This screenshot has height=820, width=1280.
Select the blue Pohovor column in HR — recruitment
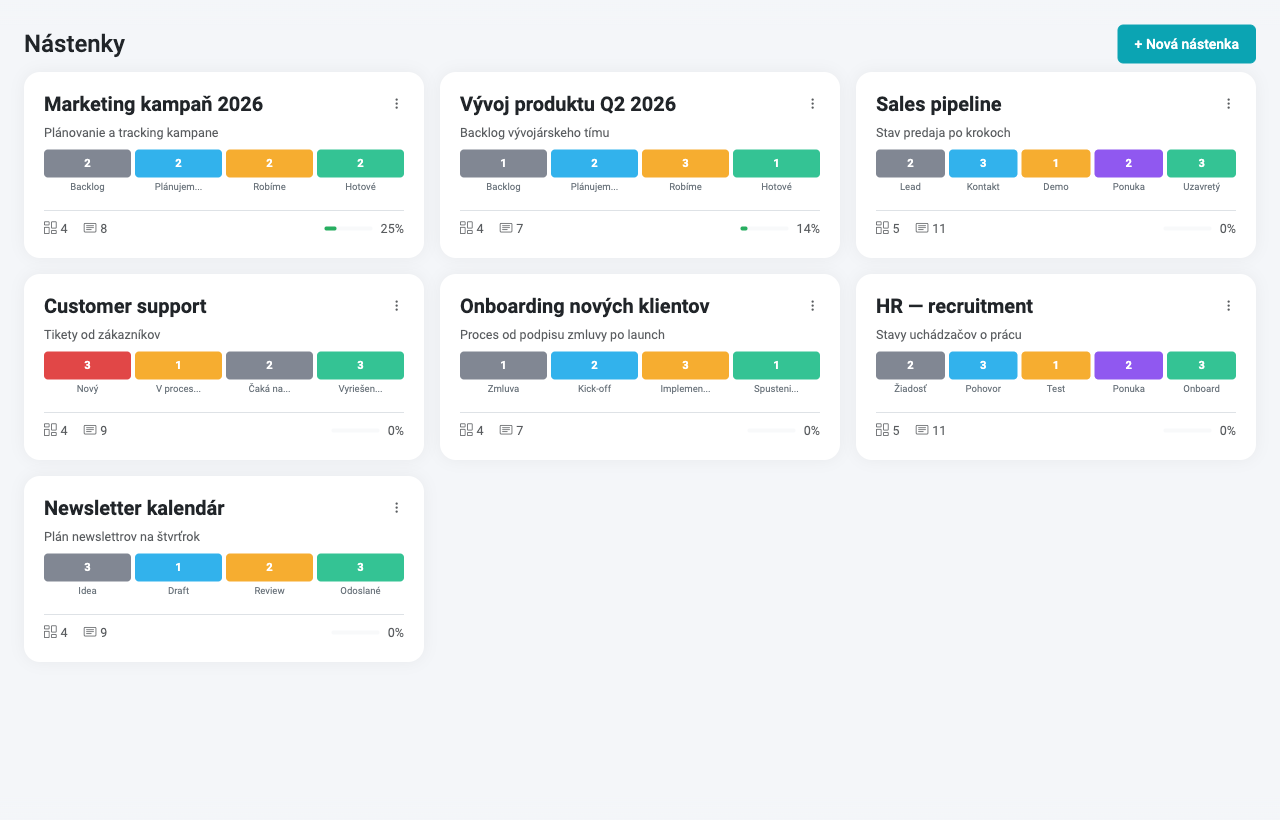[983, 365]
